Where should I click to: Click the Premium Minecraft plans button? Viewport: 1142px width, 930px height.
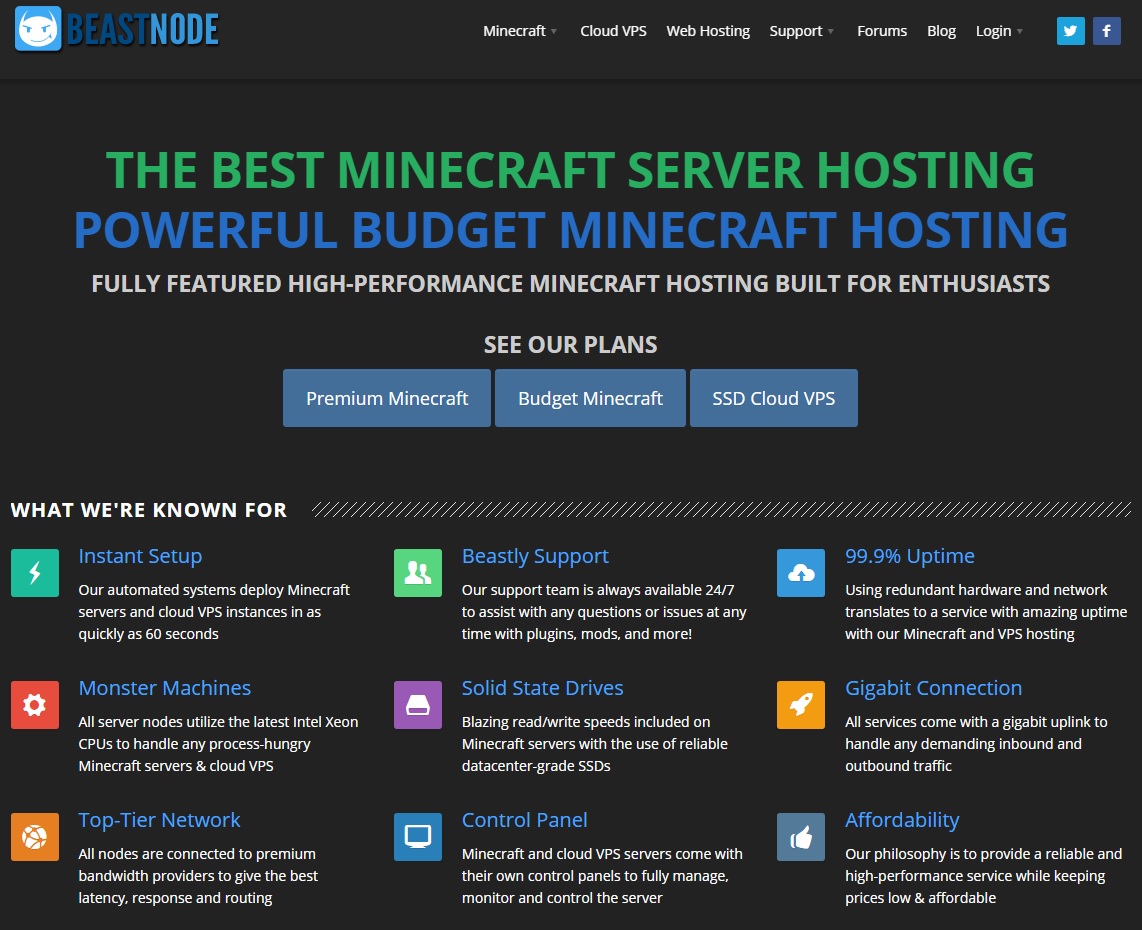point(386,397)
